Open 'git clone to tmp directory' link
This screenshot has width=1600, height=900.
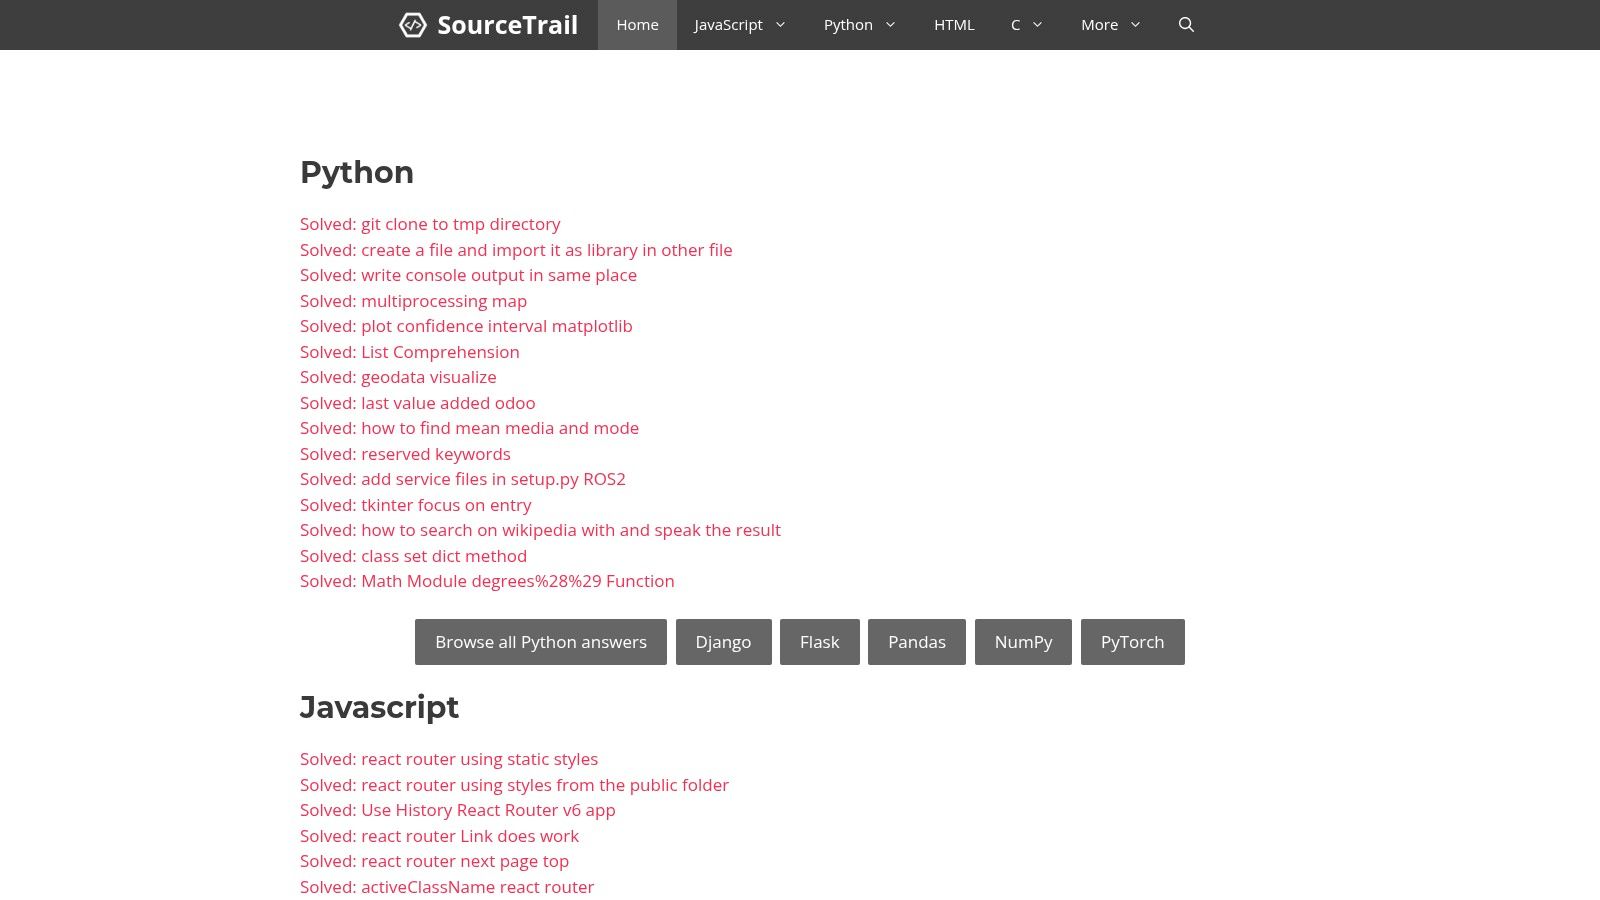430,224
